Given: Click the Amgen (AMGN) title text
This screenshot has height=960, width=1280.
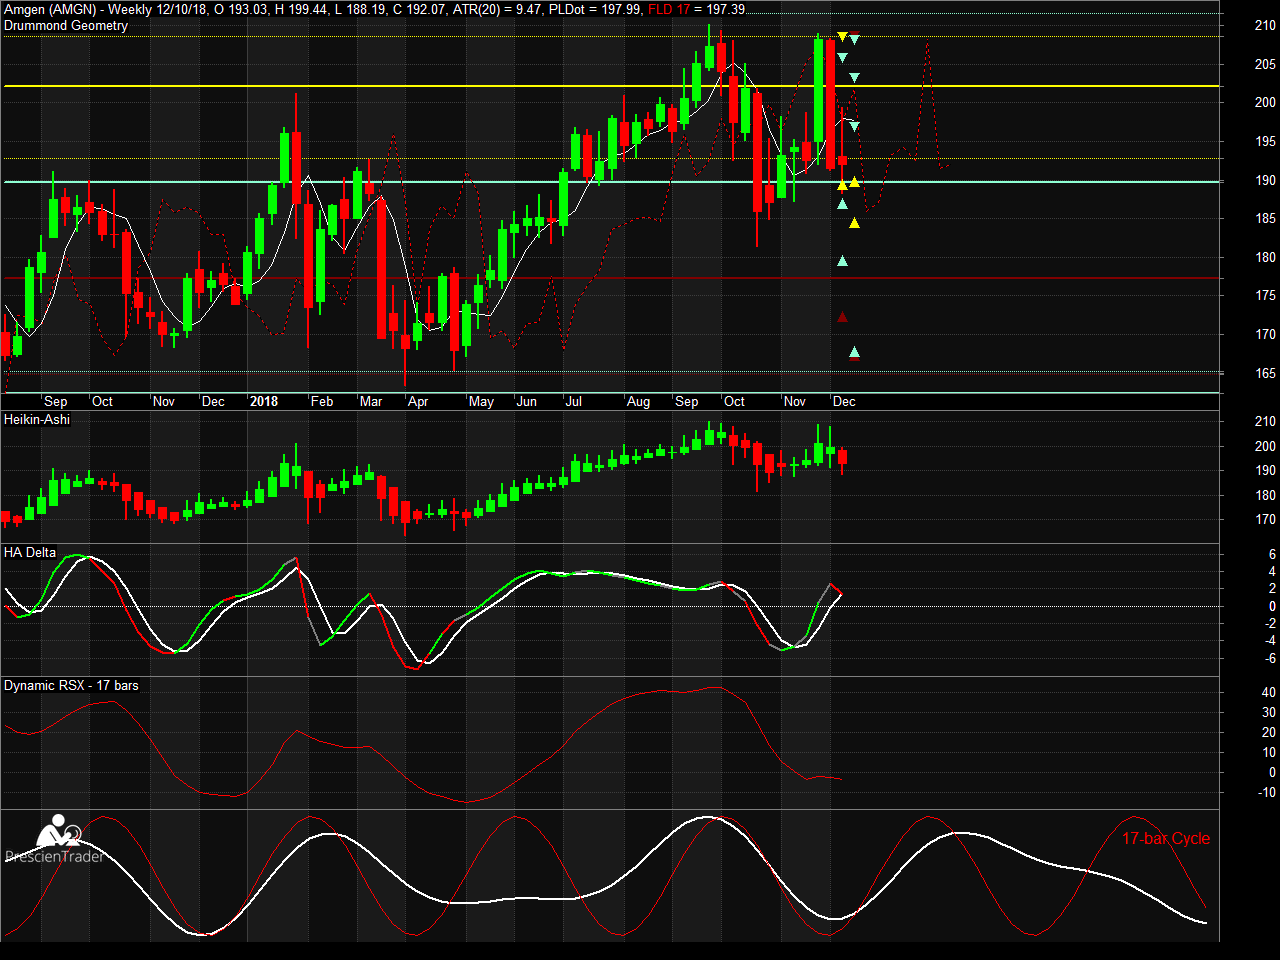Looking at the screenshot, I should point(50,9).
